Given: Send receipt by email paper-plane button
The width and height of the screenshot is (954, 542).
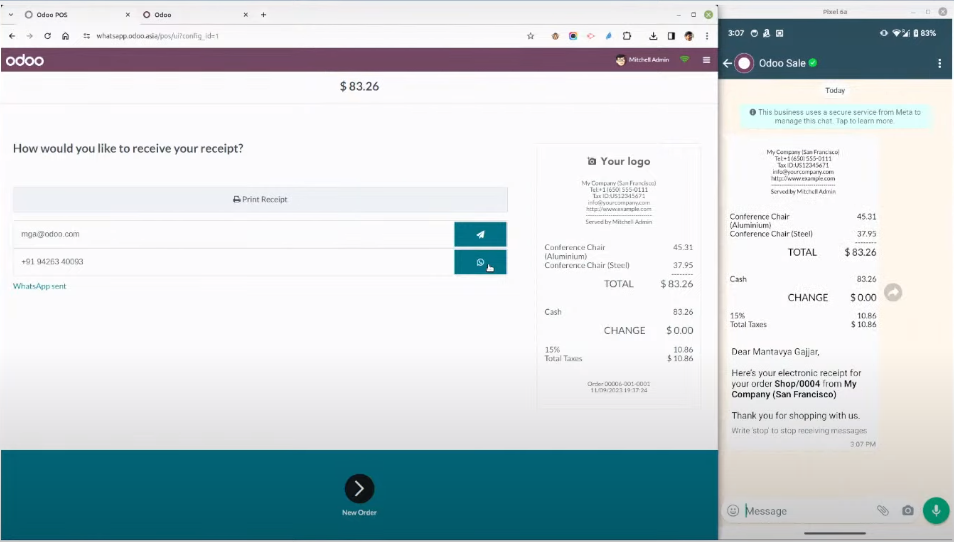Looking at the screenshot, I should (480, 234).
